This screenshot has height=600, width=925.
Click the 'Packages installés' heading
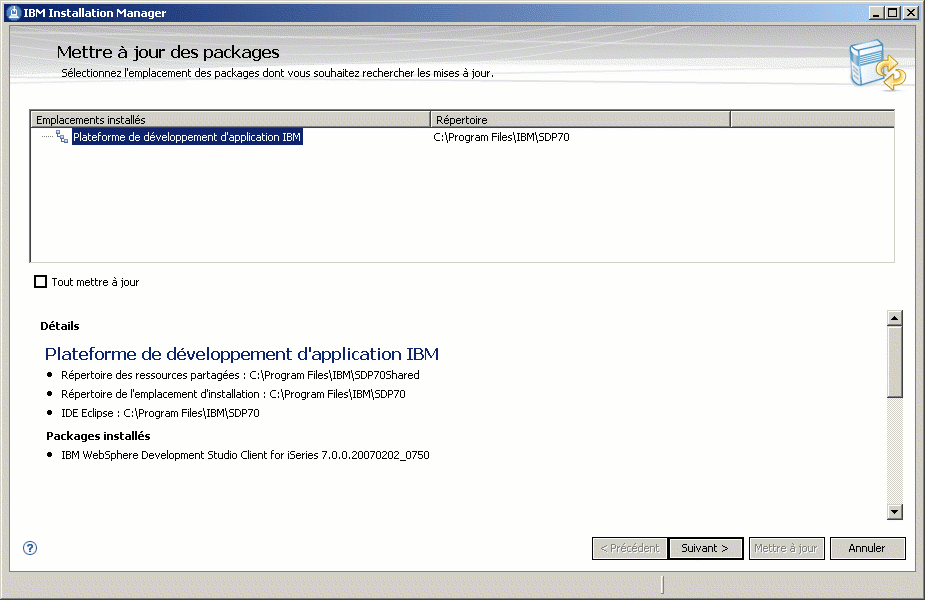98,436
